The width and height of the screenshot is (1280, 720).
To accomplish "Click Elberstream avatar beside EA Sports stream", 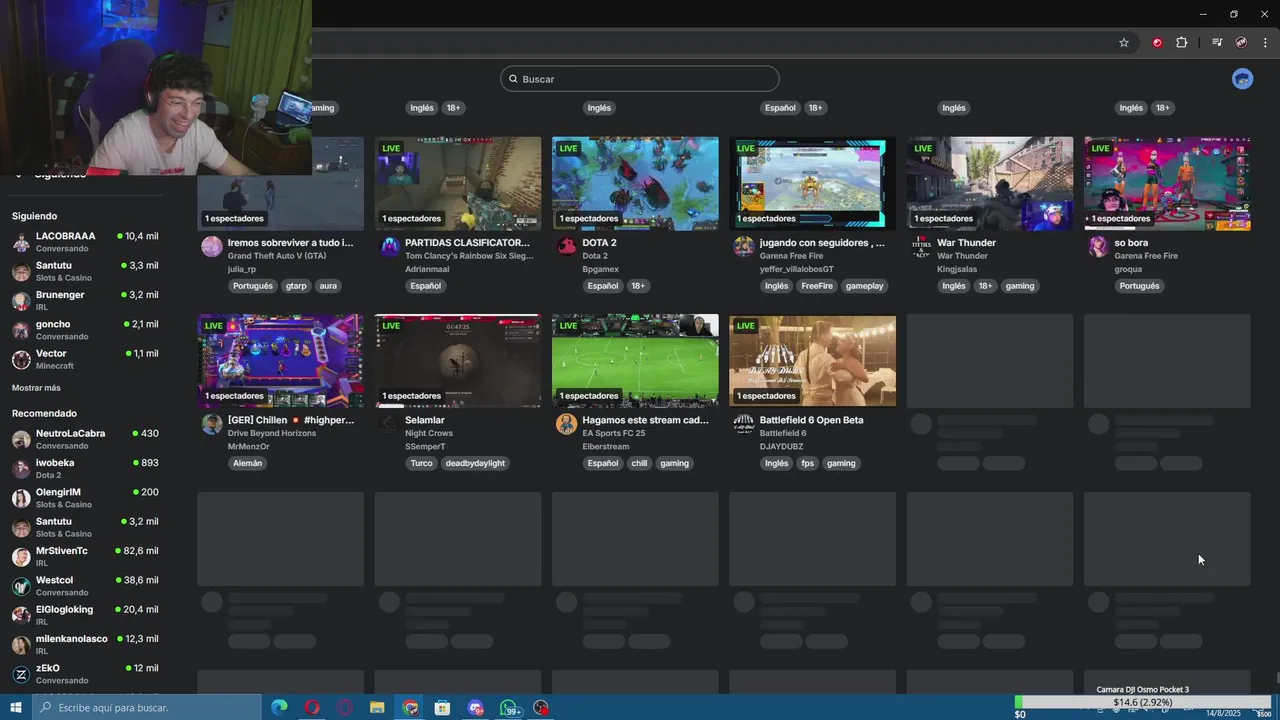I will coord(567,424).
